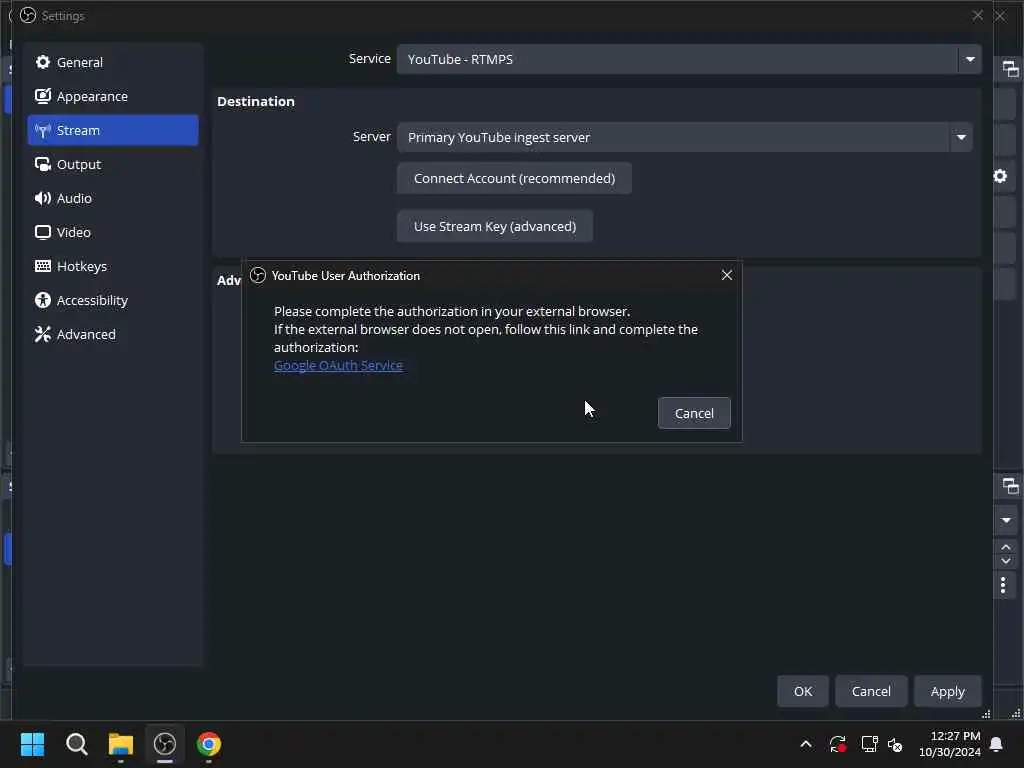Apply the settings changes
Viewport: 1024px width, 768px height.
click(947, 691)
